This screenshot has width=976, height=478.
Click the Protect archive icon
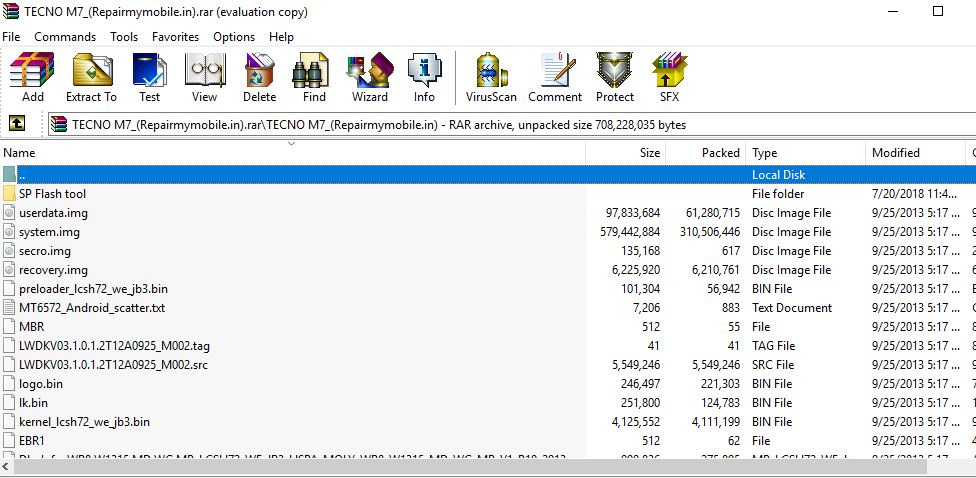tap(614, 78)
